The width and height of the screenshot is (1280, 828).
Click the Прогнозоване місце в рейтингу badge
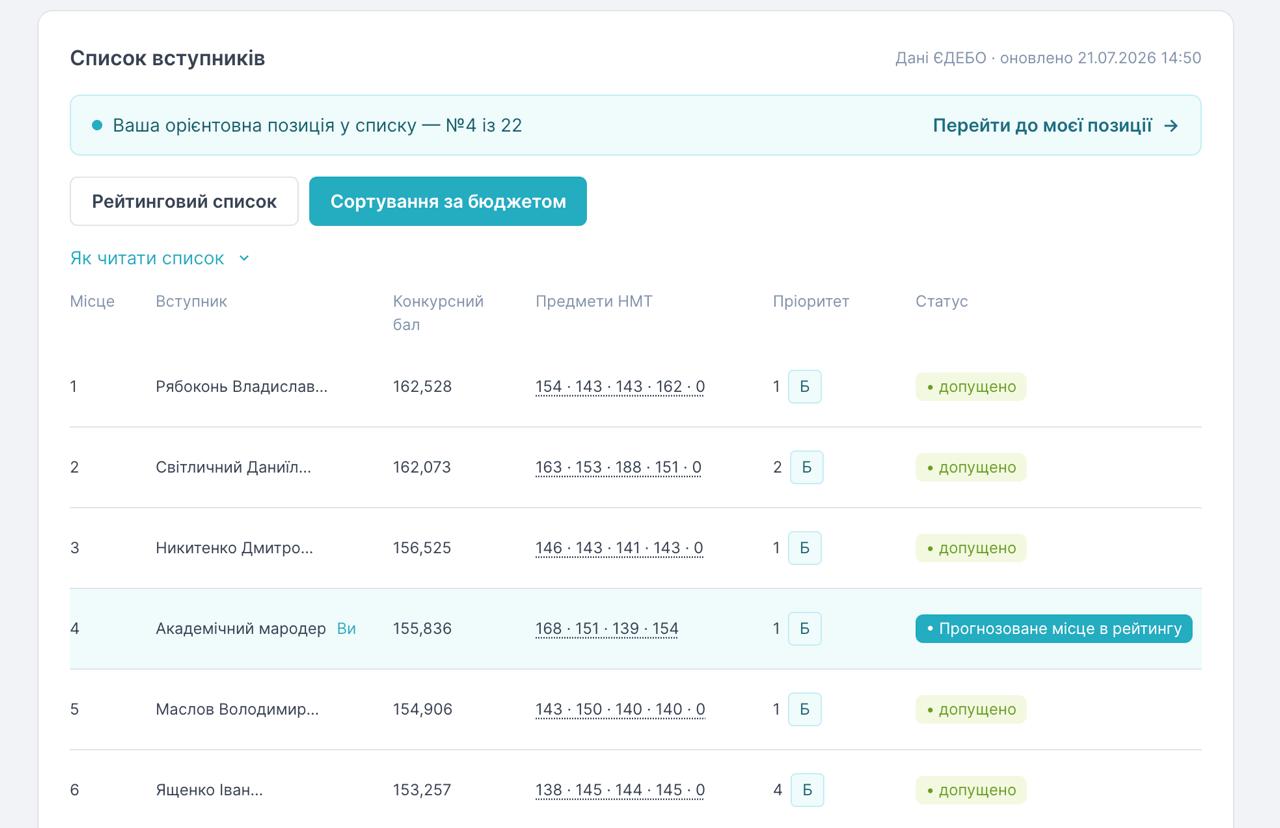click(1054, 629)
